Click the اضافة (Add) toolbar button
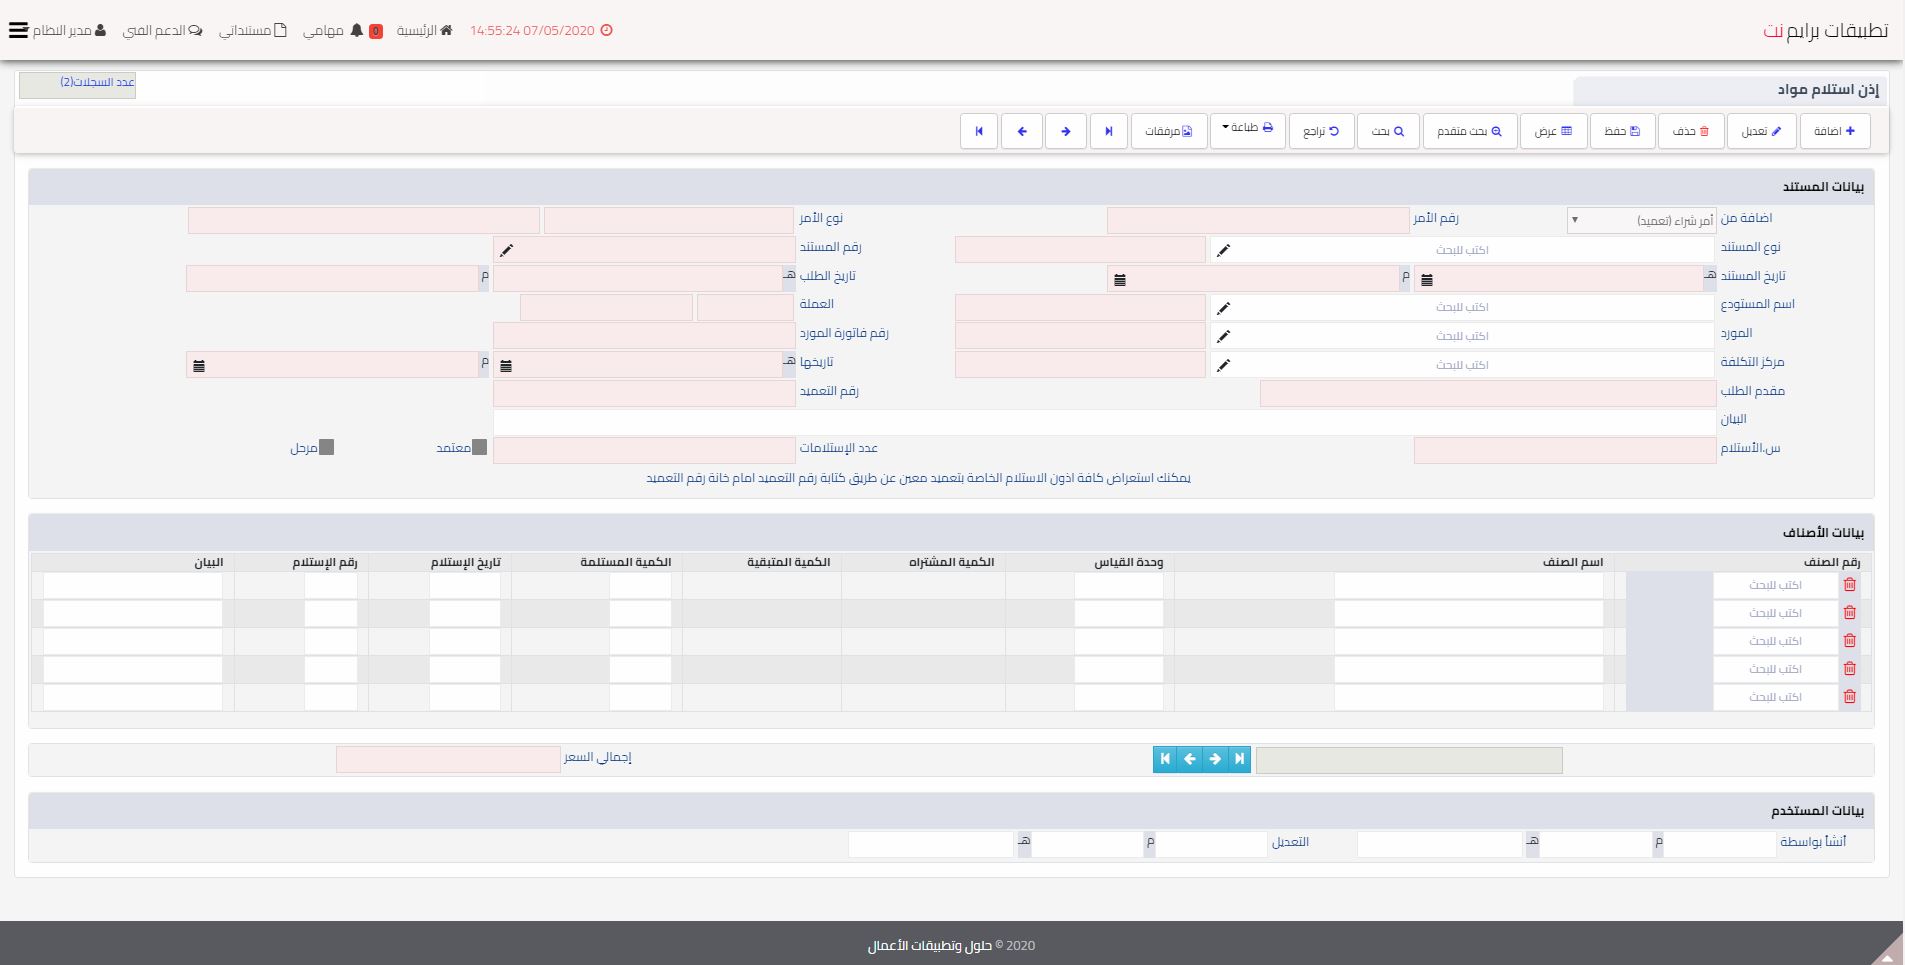The height and width of the screenshot is (965, 1905). click(x=1834, y=131)
